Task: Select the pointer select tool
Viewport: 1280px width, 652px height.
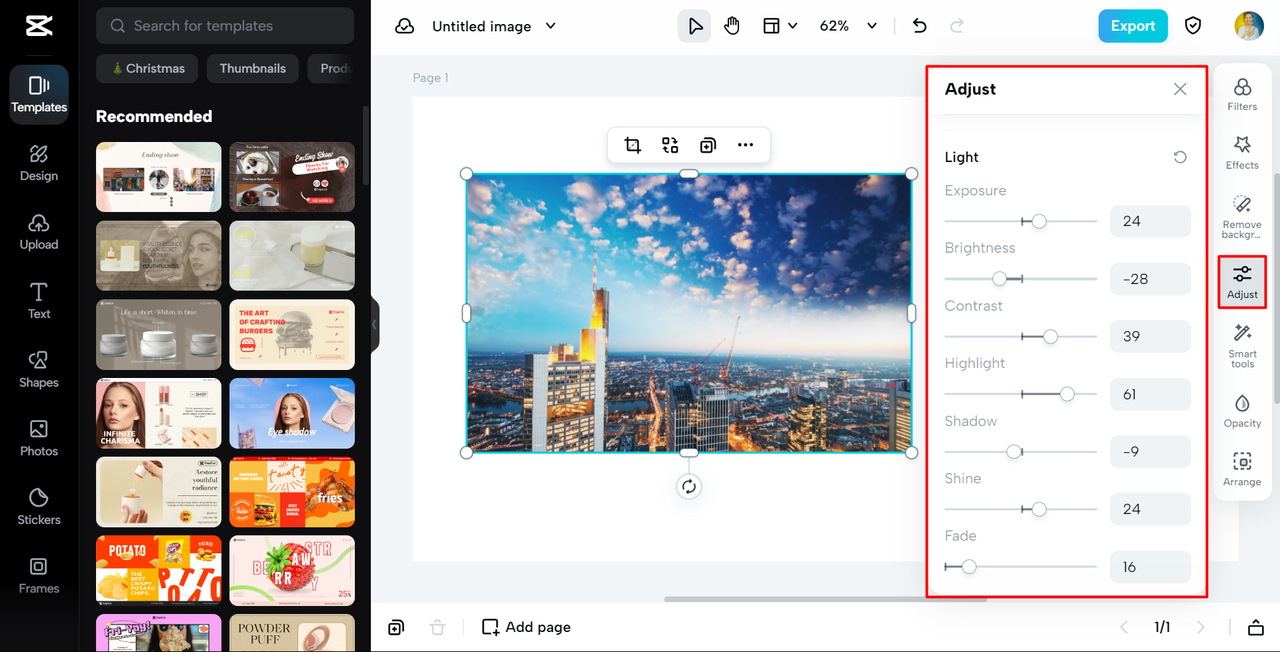Action: 694,27
